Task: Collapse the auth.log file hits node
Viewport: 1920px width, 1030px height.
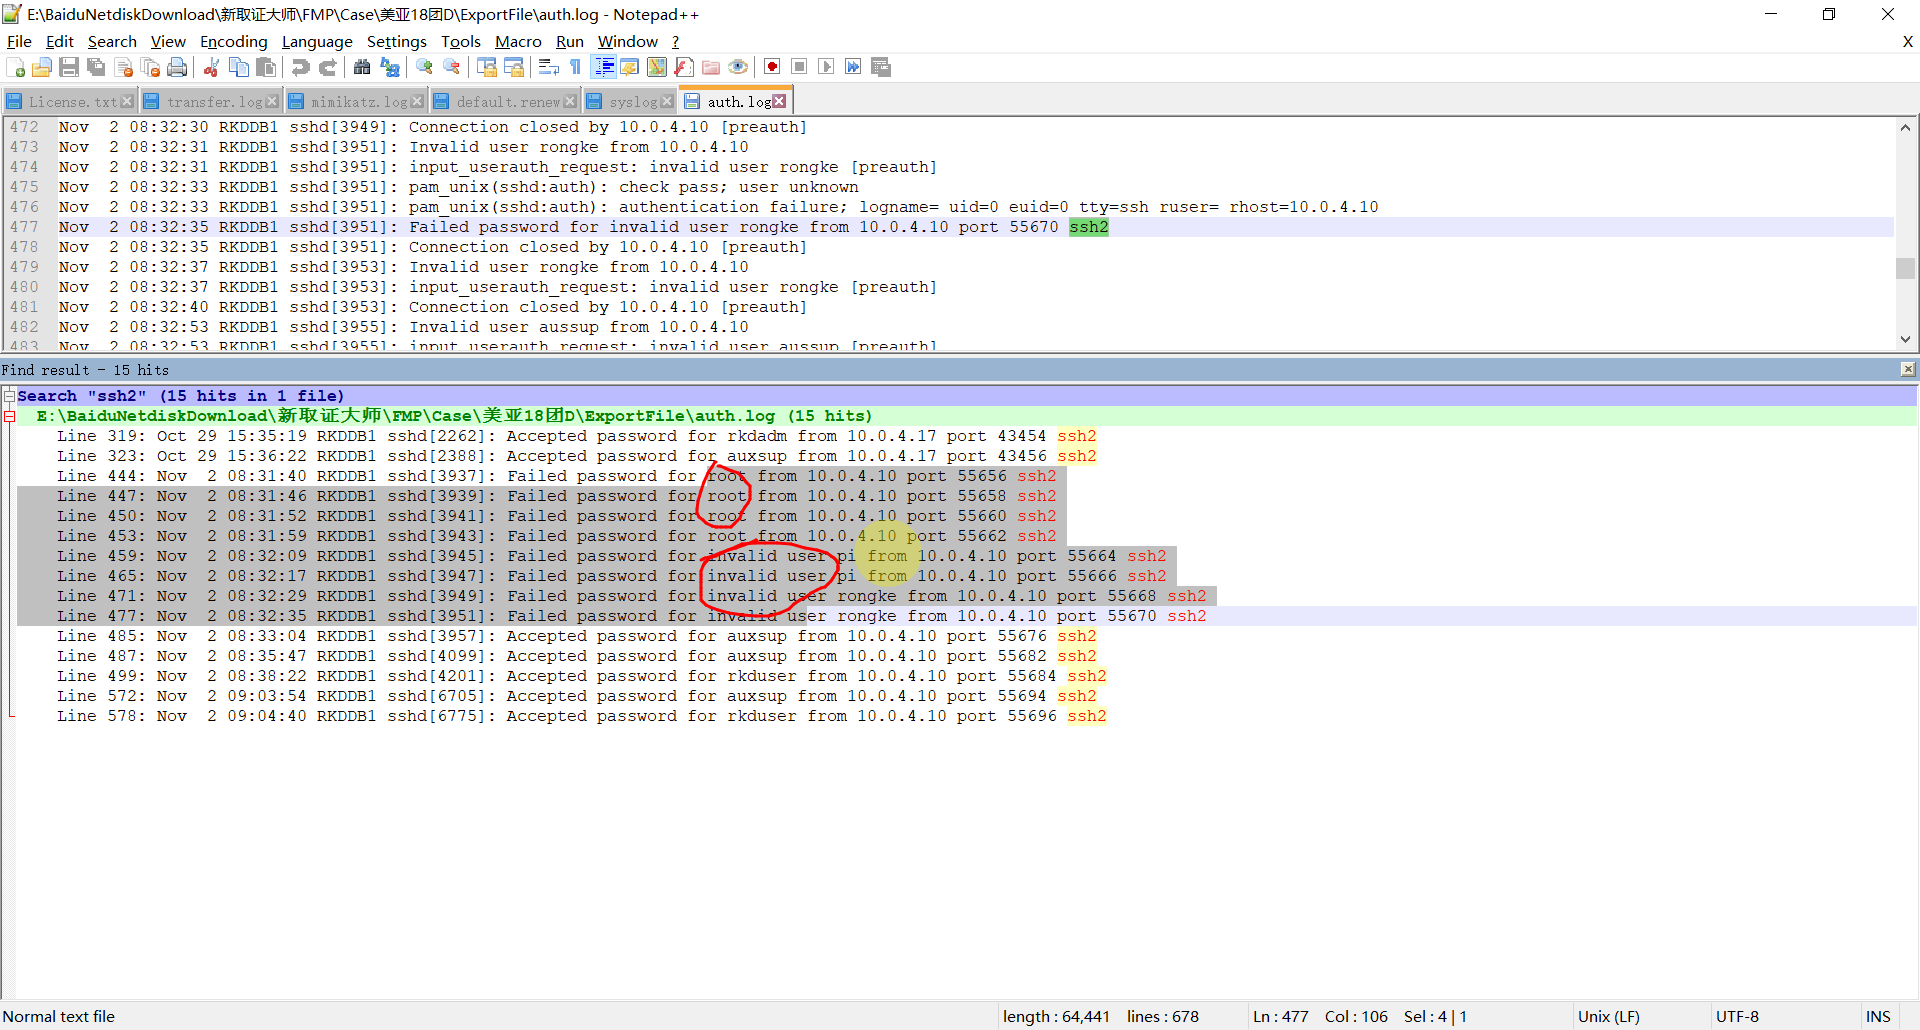Action: pos(9,416)
